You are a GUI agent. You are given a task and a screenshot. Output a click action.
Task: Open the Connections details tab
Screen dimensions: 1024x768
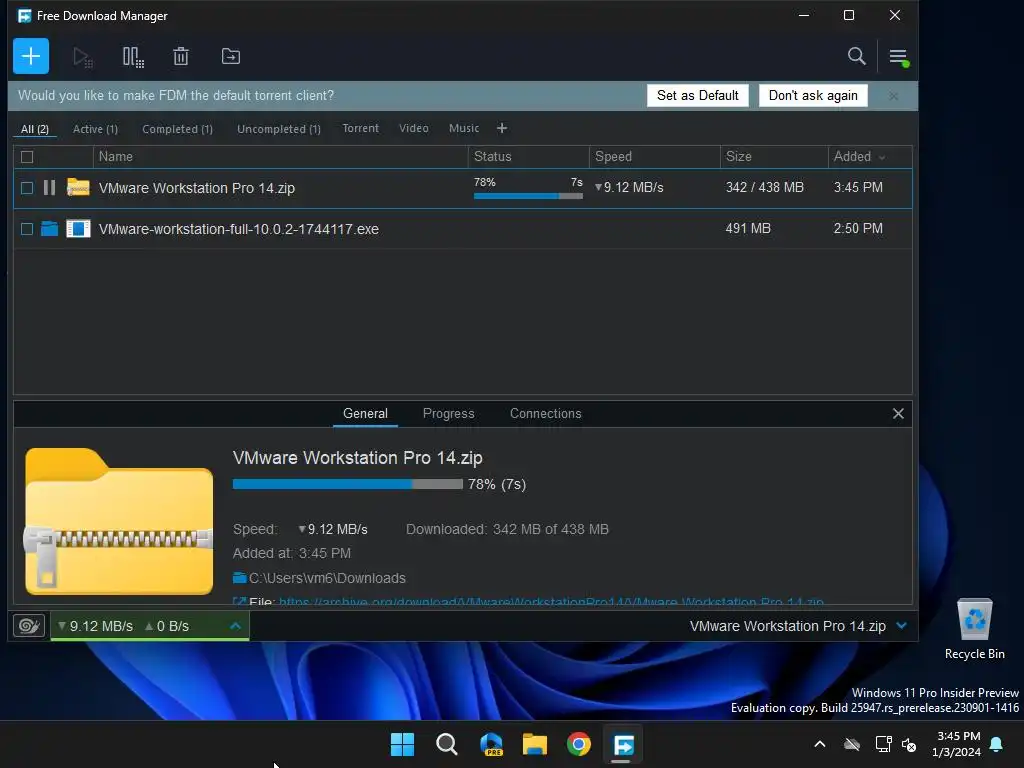(545, 413)
